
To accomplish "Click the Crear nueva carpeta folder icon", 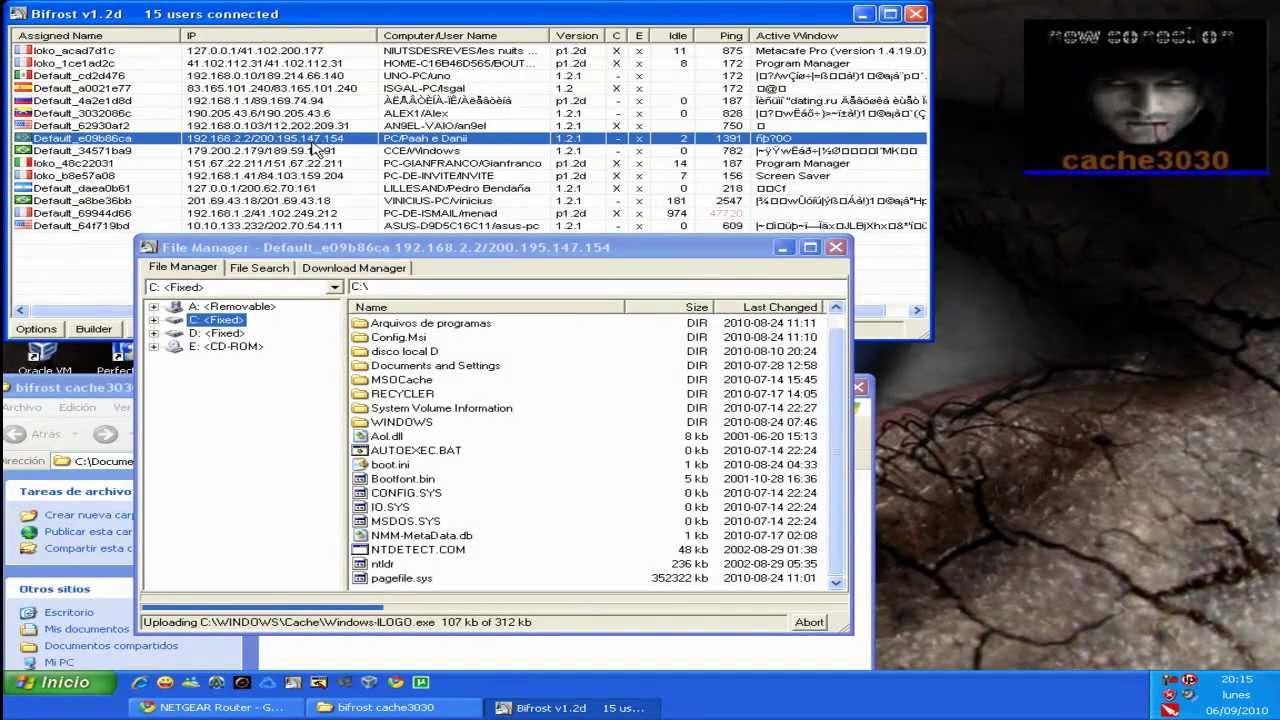I will [29, 515].
